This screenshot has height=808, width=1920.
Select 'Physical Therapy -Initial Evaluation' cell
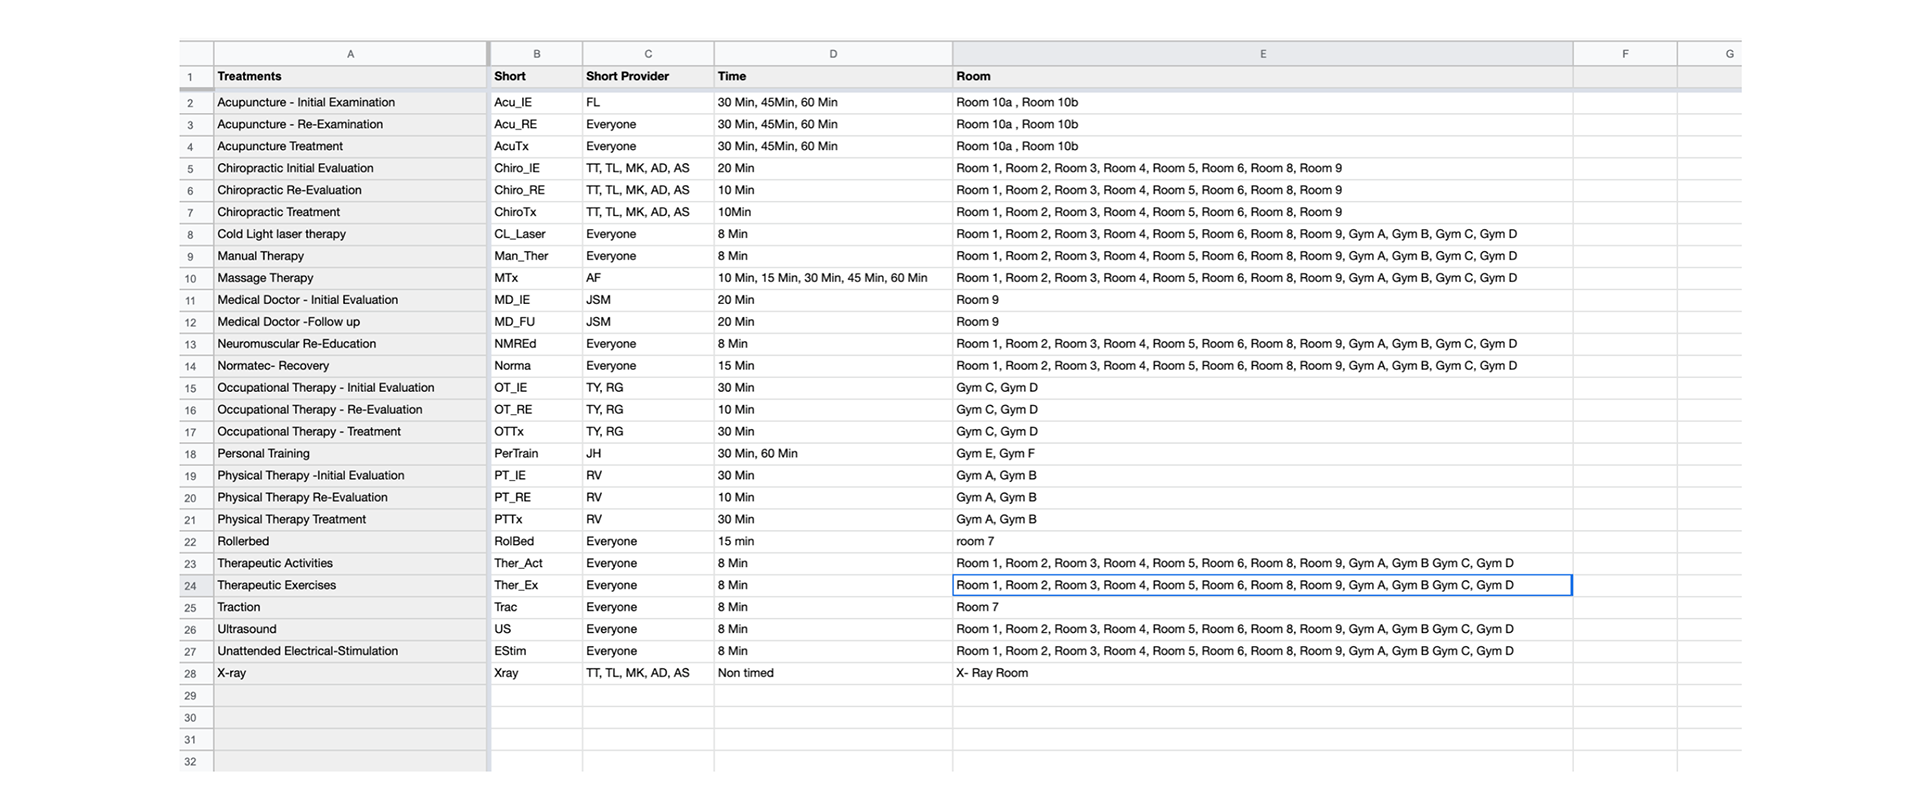(x=350, y=476)
